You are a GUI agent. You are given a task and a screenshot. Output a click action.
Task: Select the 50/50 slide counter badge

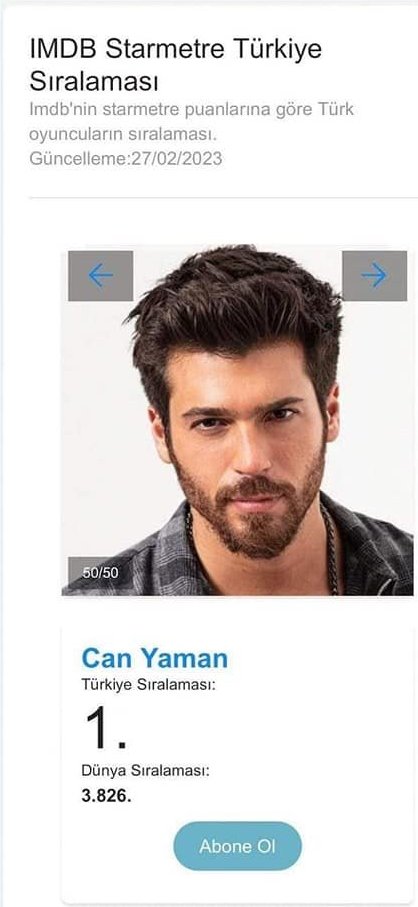click(100, 573)
